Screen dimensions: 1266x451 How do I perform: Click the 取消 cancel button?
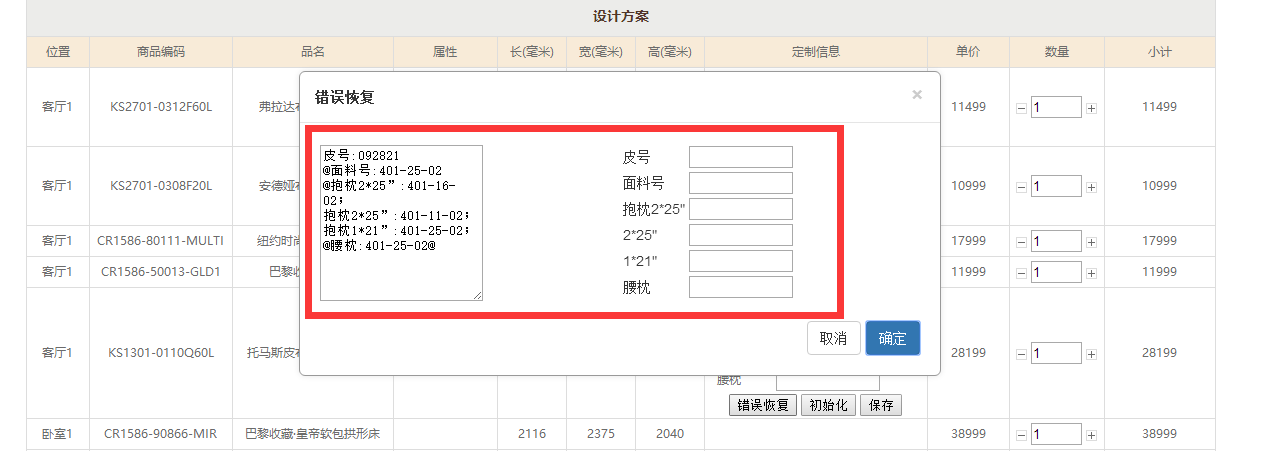tap(833, 338)
